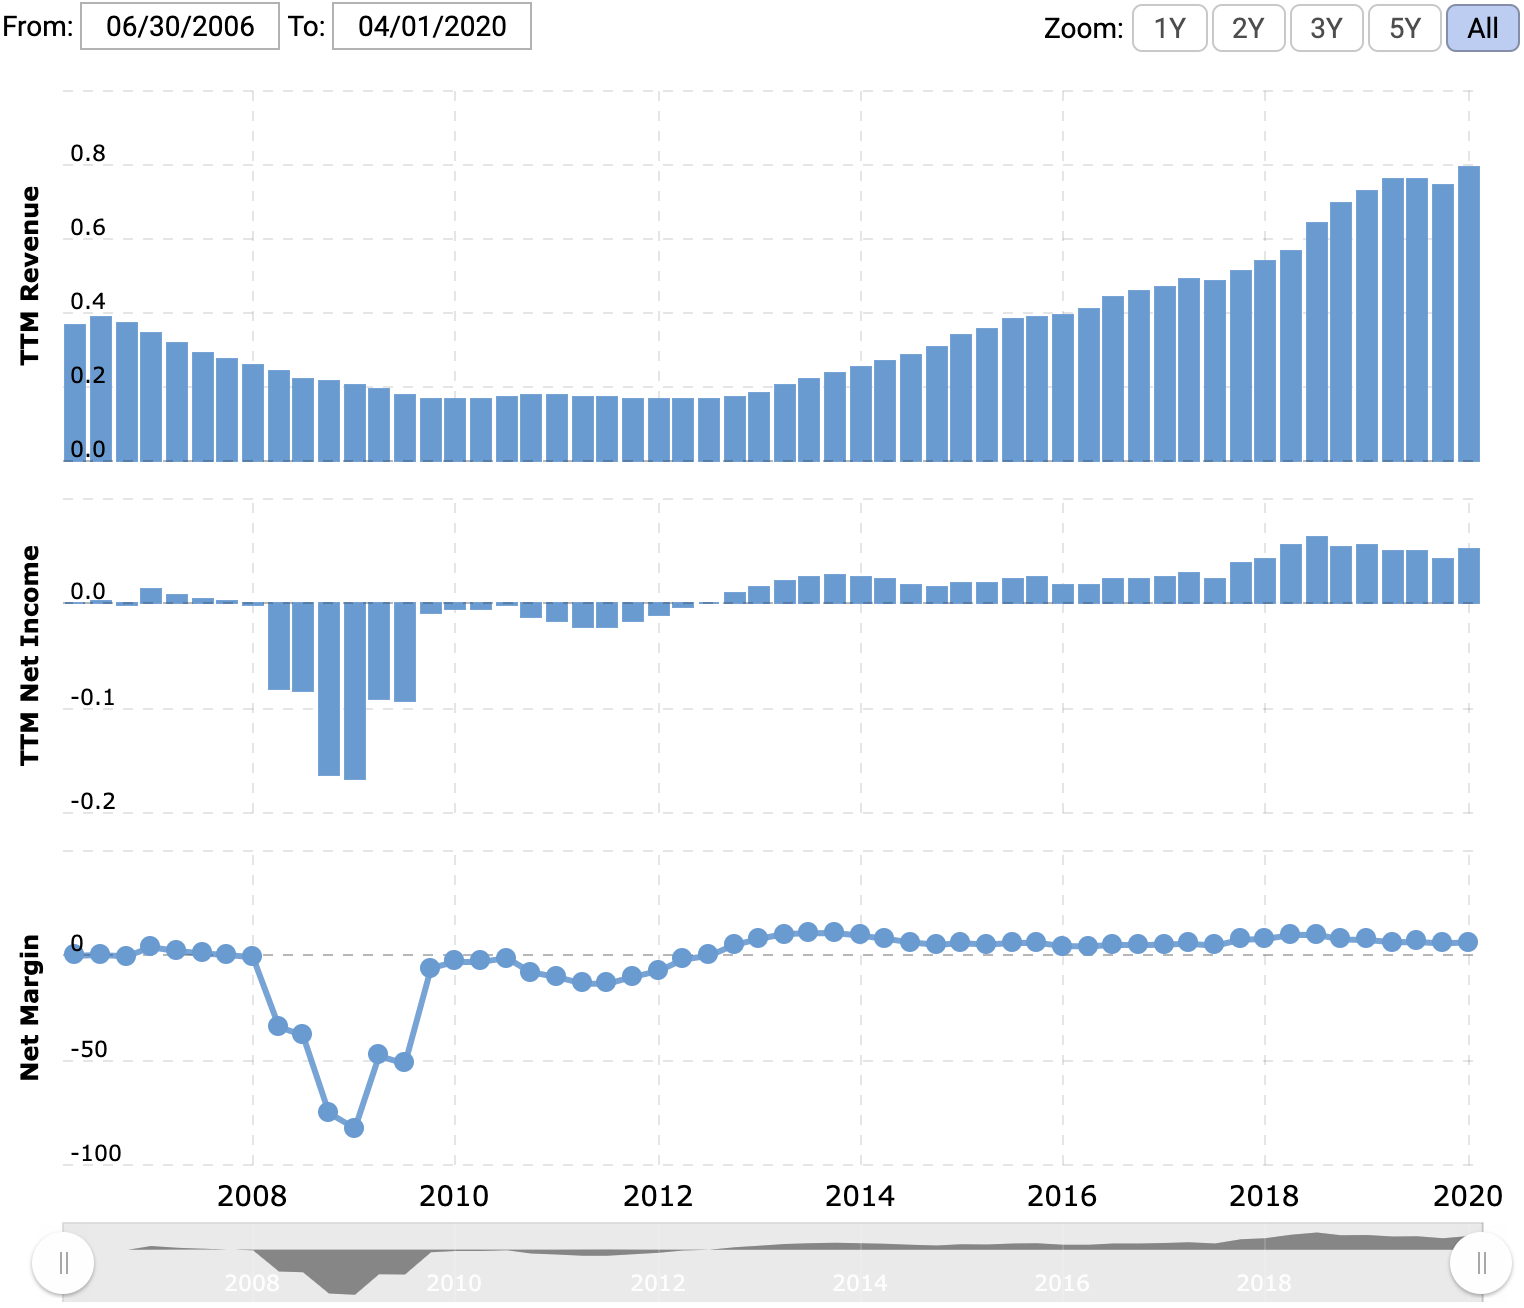1524x1308 pixels.
Task: Click the last Net Margin point at 2020
Action: pyautogui.click(x=1468, y=942)
